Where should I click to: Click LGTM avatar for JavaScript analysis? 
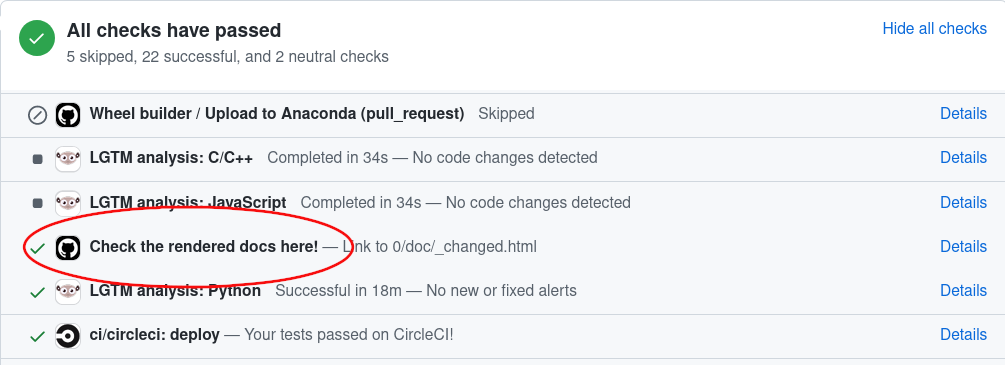(68, 203)
